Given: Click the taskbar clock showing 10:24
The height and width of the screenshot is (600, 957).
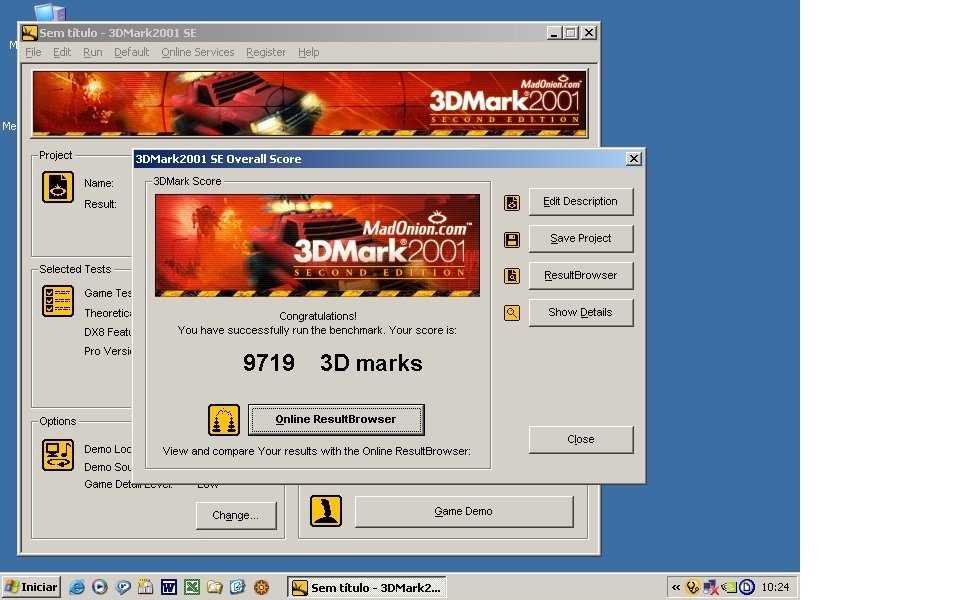Looking at the screenshot, I should tap(775, 587).
